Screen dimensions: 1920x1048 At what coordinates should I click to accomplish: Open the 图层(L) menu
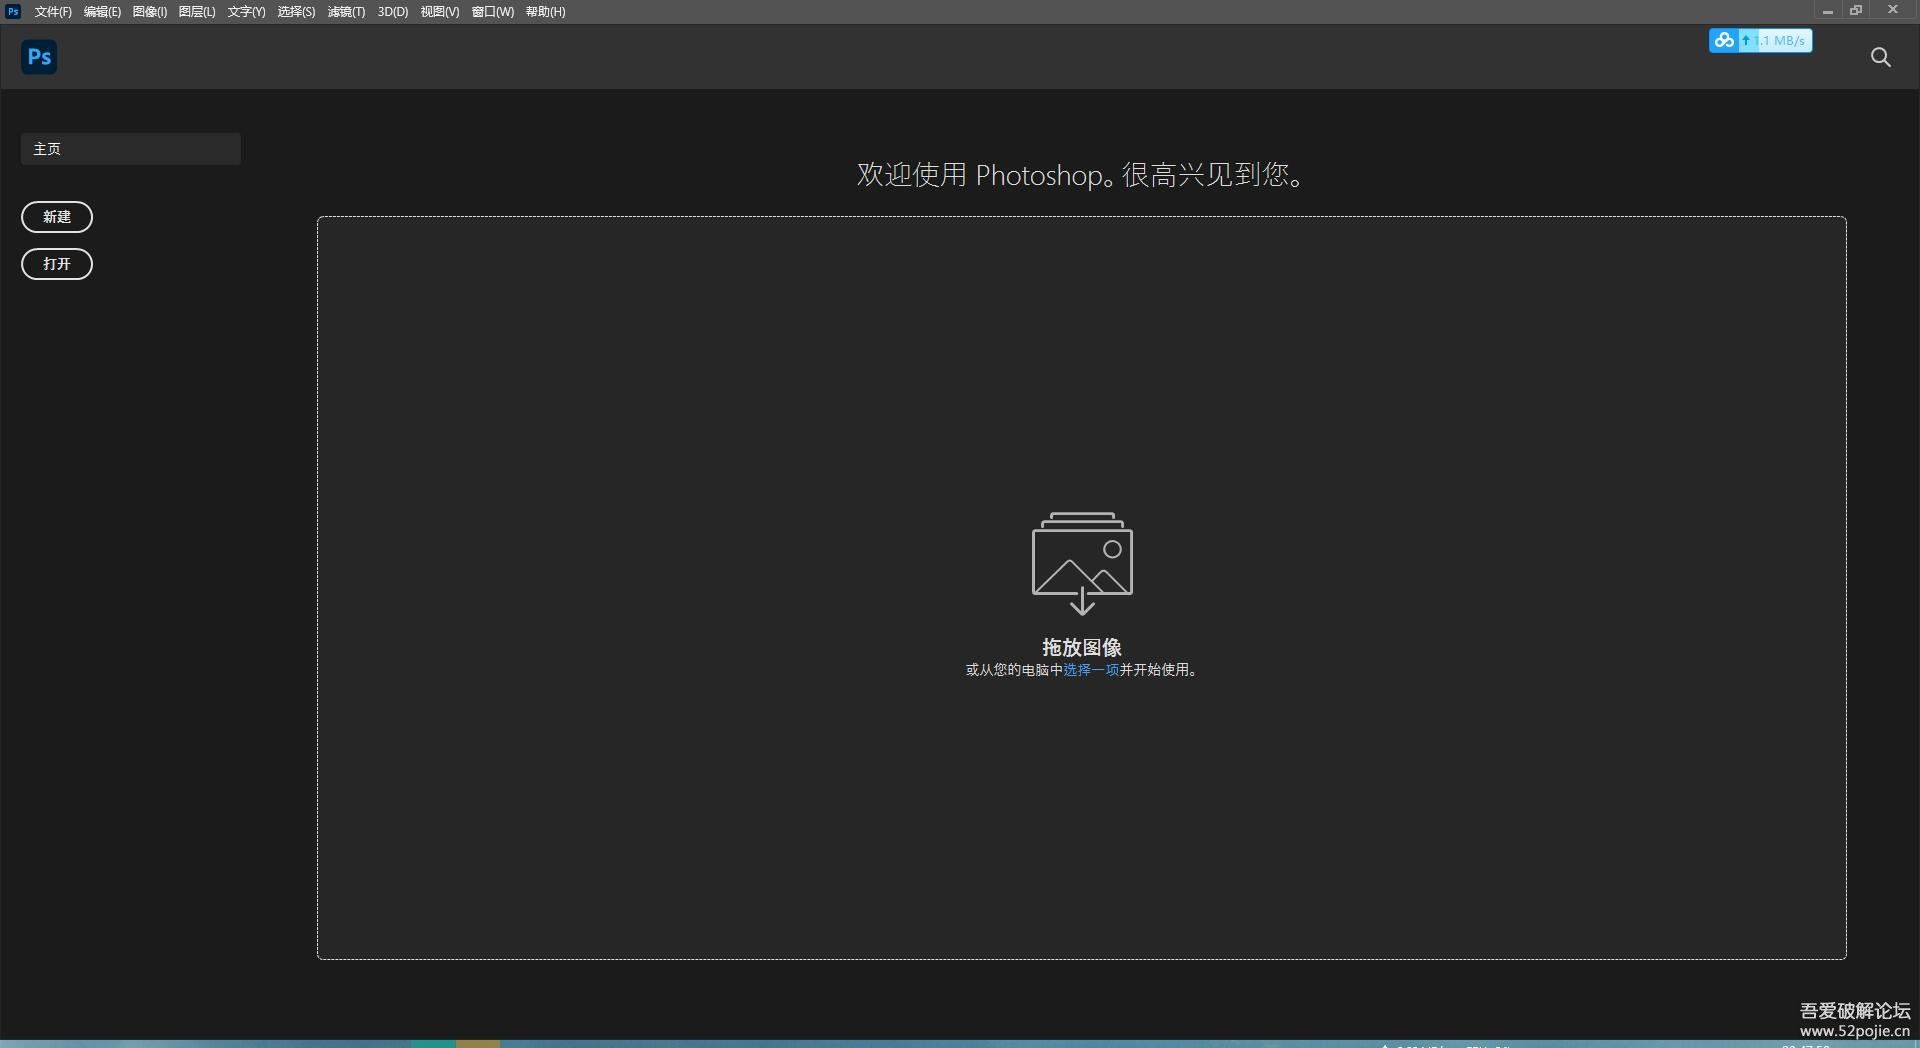coord(197,12)
